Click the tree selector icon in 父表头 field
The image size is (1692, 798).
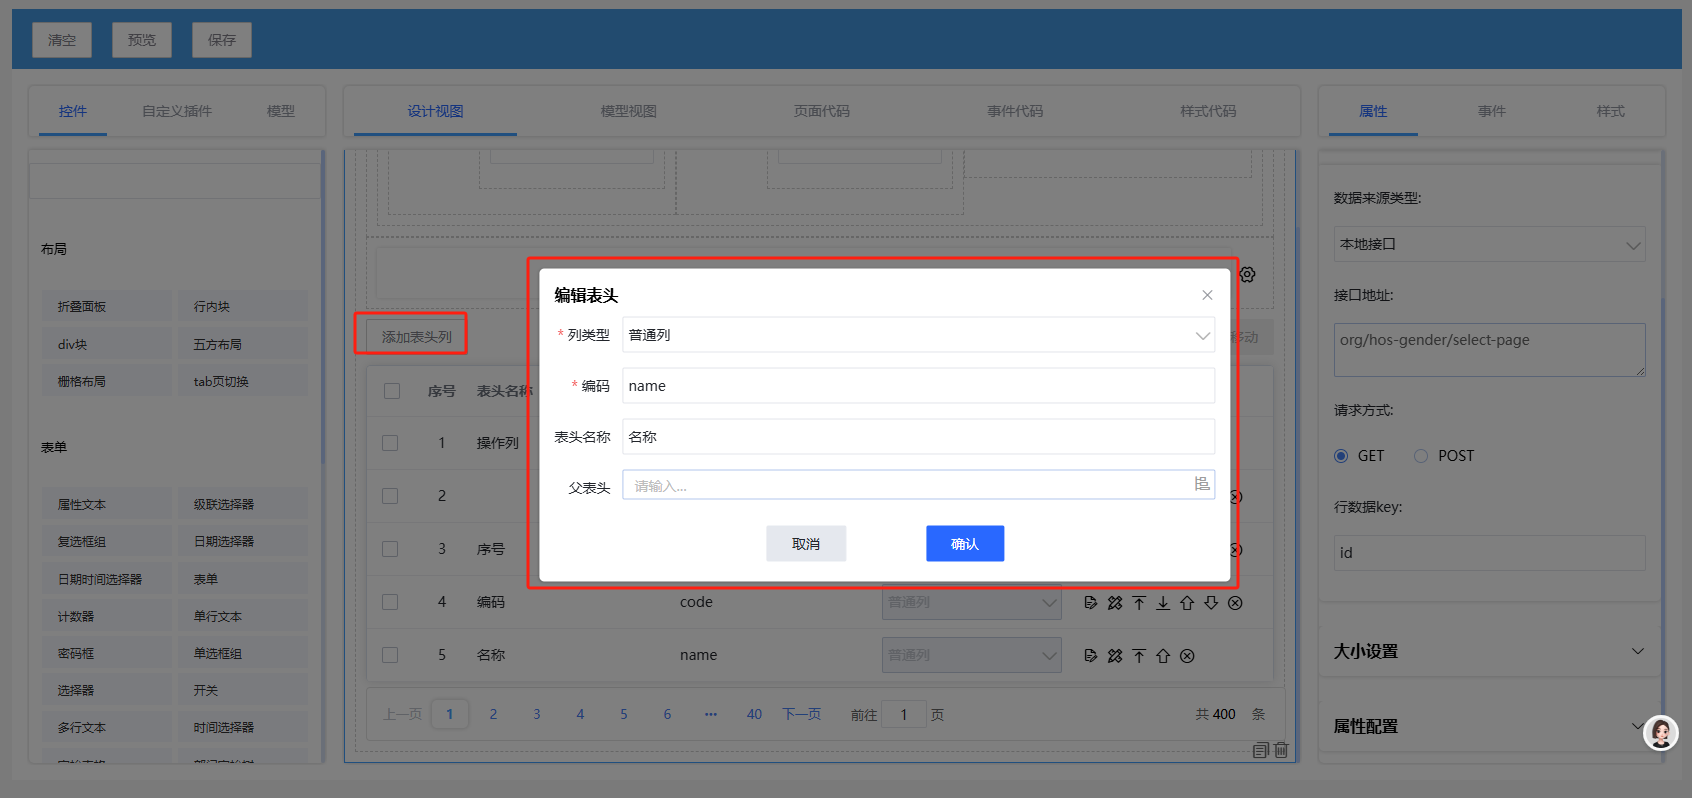tap(1201, 485)
